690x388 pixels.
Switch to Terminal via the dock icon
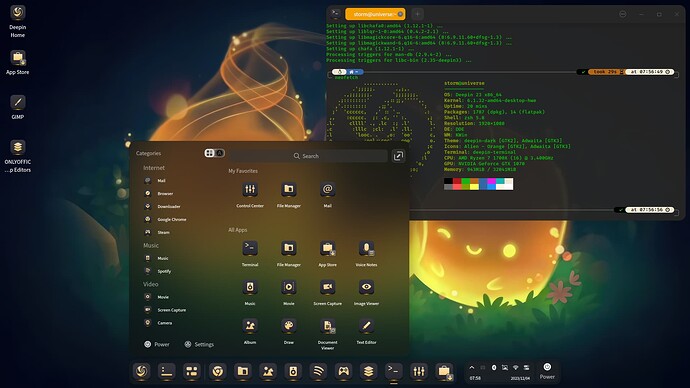(x=393, y=372)
